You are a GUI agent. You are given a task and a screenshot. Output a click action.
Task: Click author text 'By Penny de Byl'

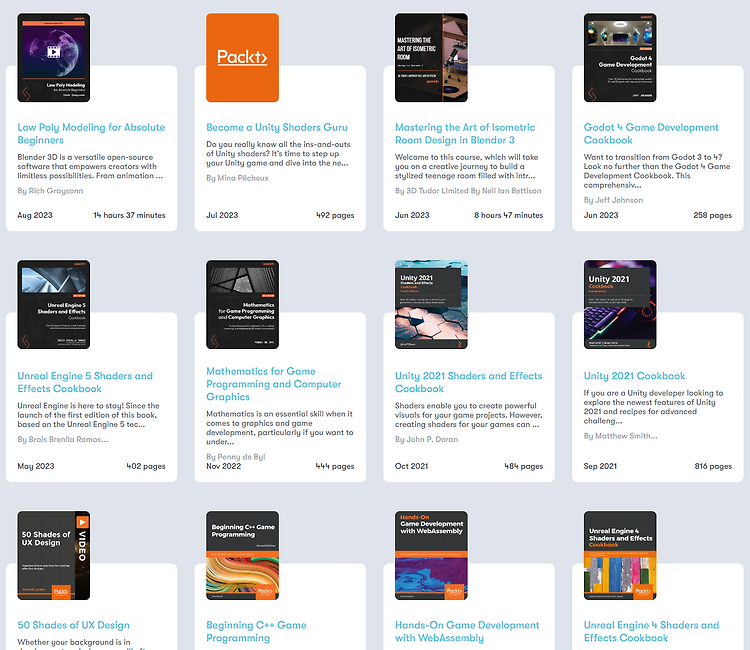pos(236,457)
